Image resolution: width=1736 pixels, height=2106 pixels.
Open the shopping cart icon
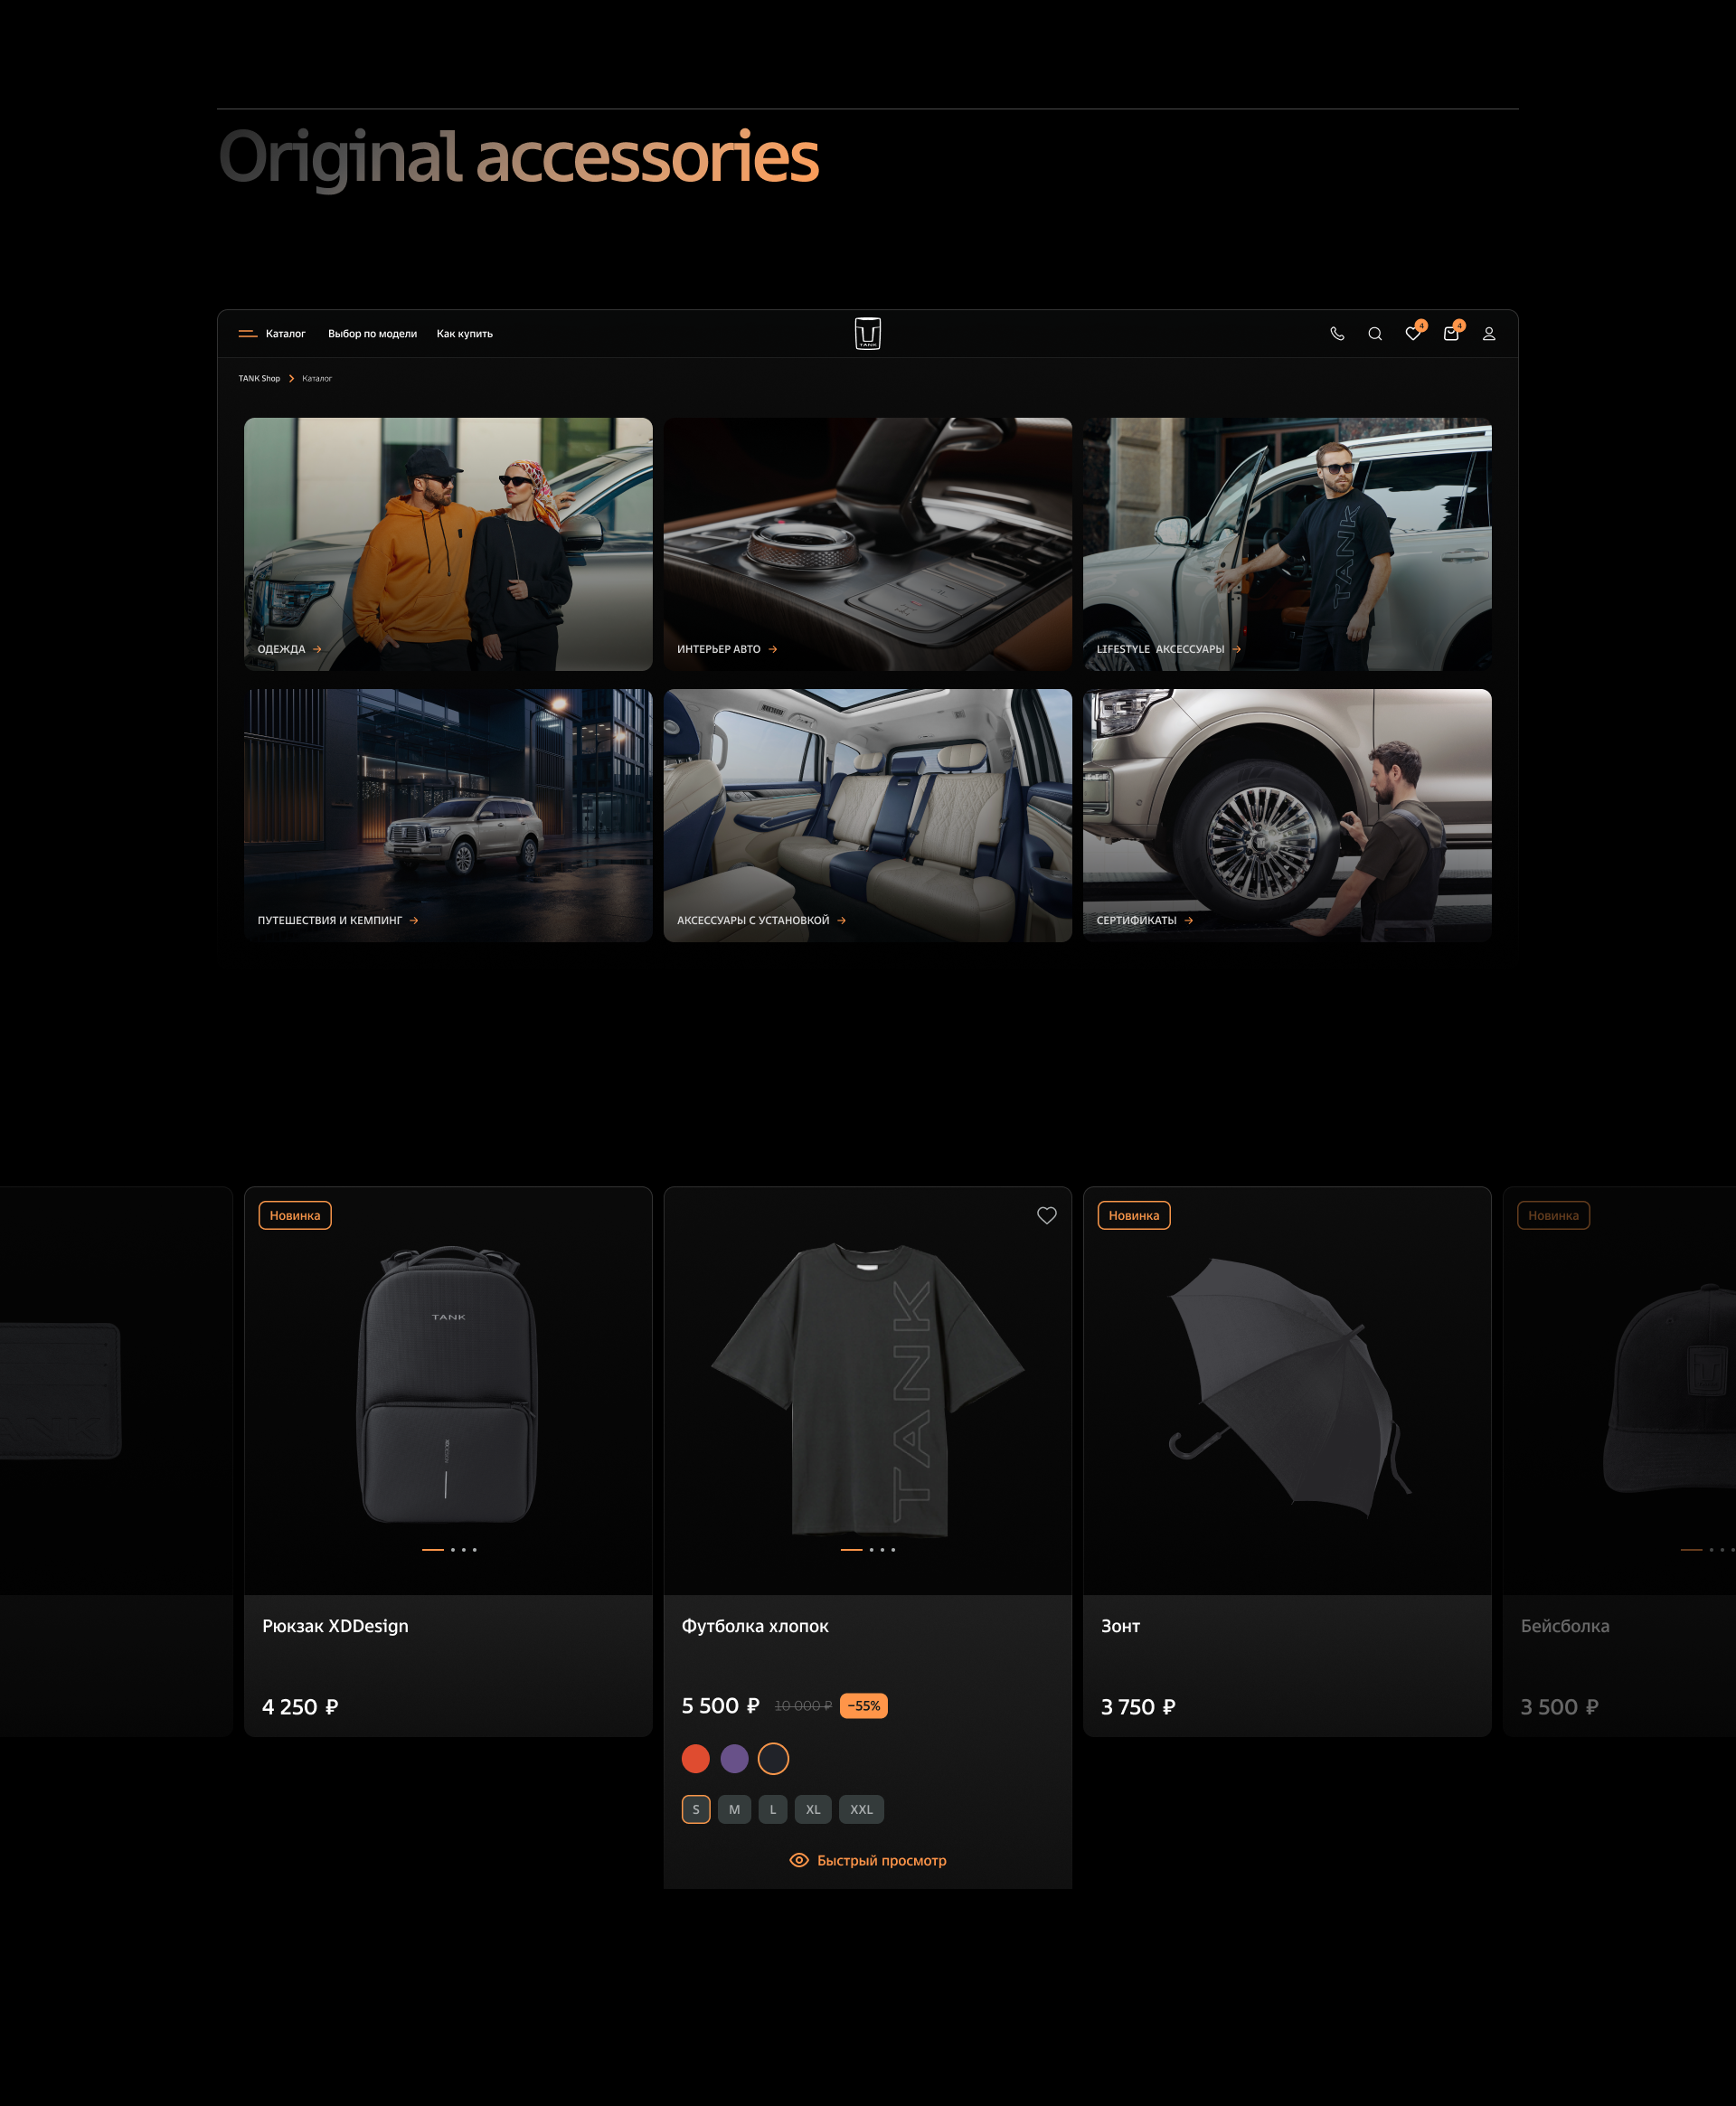(1451, 333)
